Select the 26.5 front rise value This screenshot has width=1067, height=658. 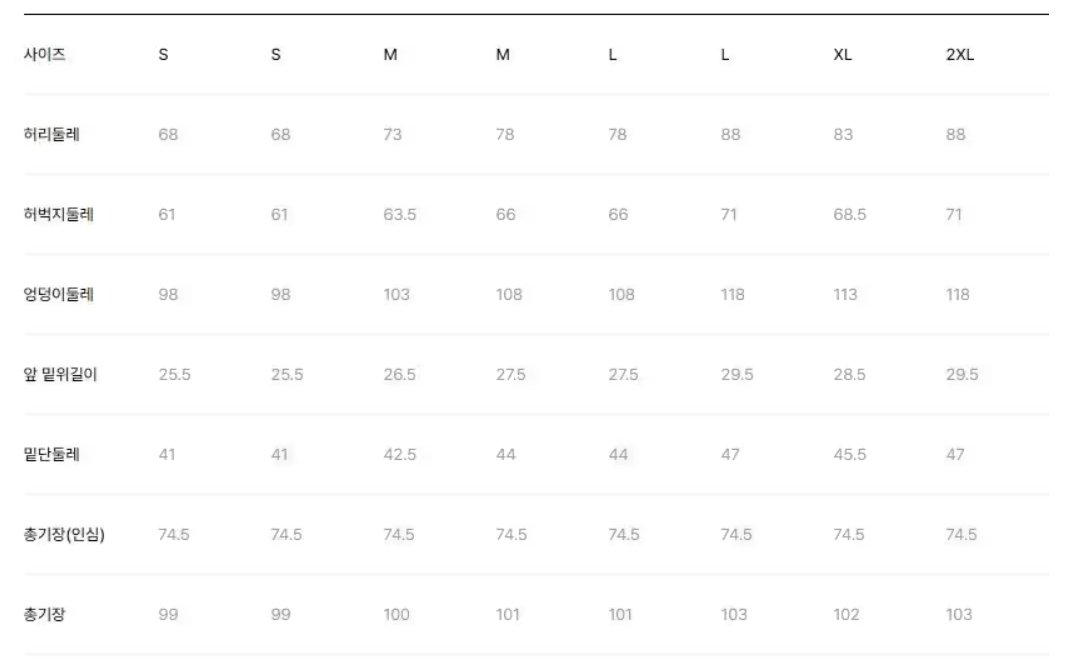click(x=399, y=374)
